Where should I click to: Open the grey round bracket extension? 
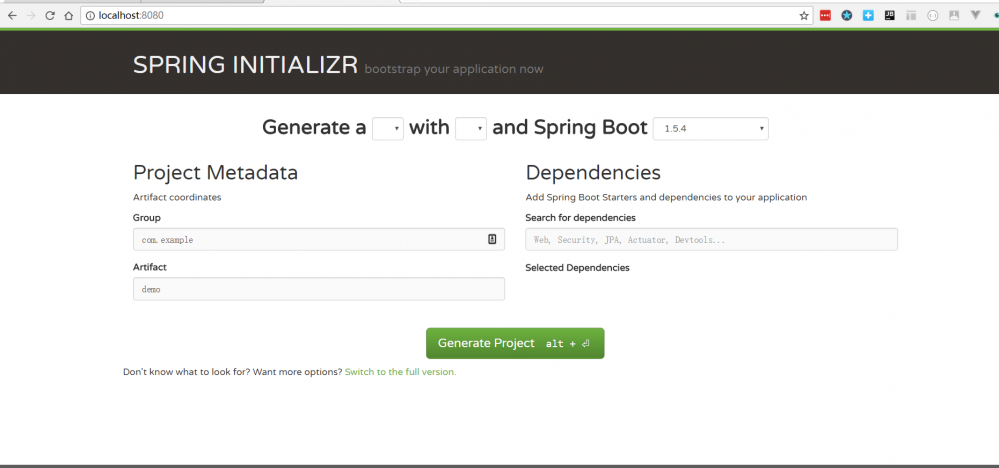coord(933,16)
